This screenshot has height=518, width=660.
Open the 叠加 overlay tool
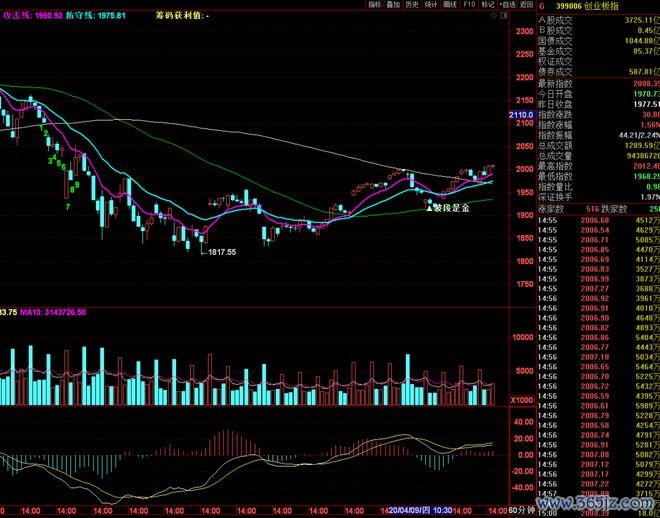[x=394, y=5]
